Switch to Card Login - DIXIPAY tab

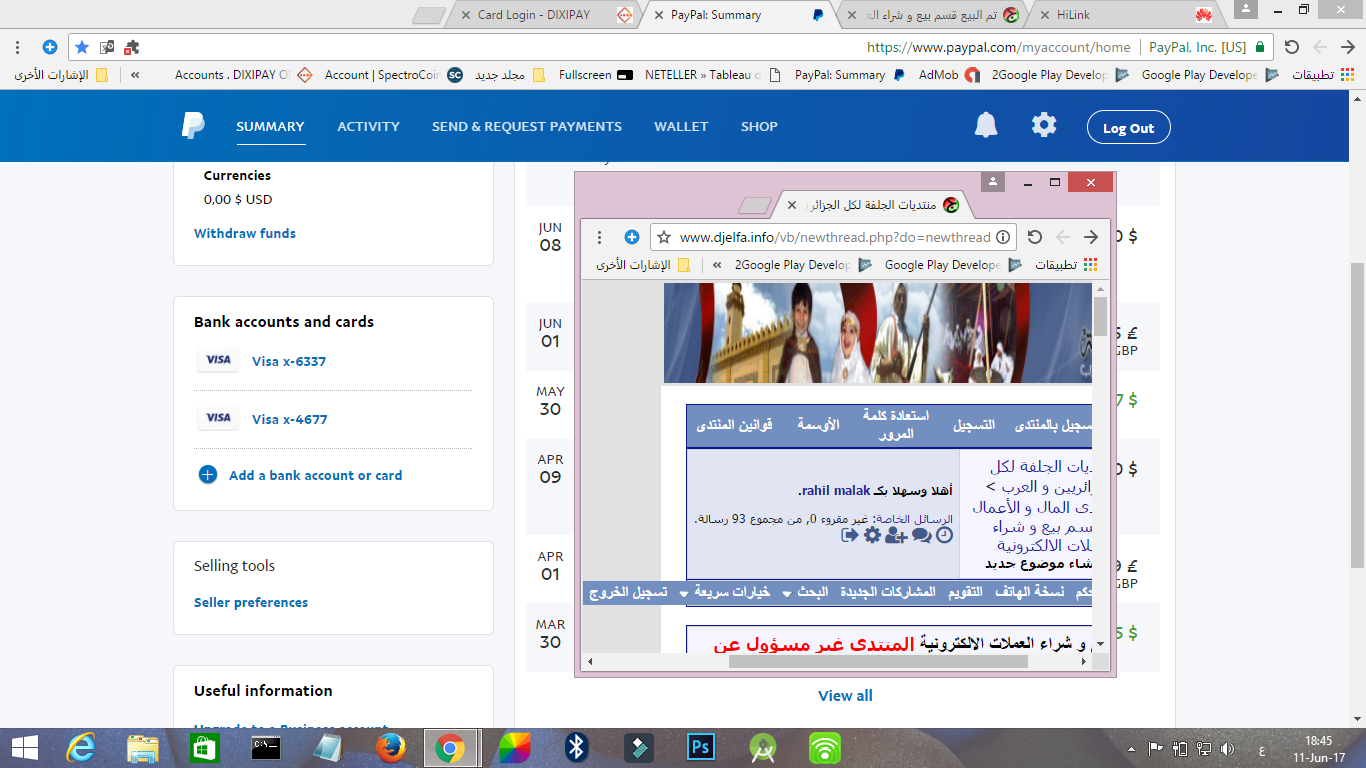point(547,15)
